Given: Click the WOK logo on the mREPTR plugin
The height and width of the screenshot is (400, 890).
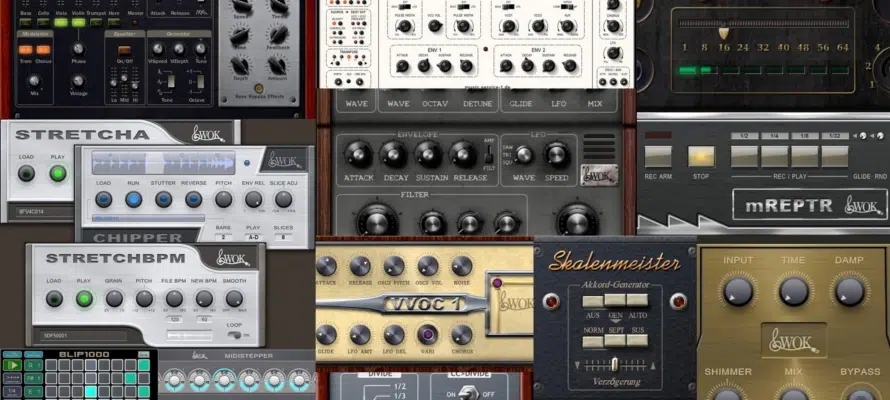Looking at the screenshot, I should pyautogui.click(x=862, y=205).
